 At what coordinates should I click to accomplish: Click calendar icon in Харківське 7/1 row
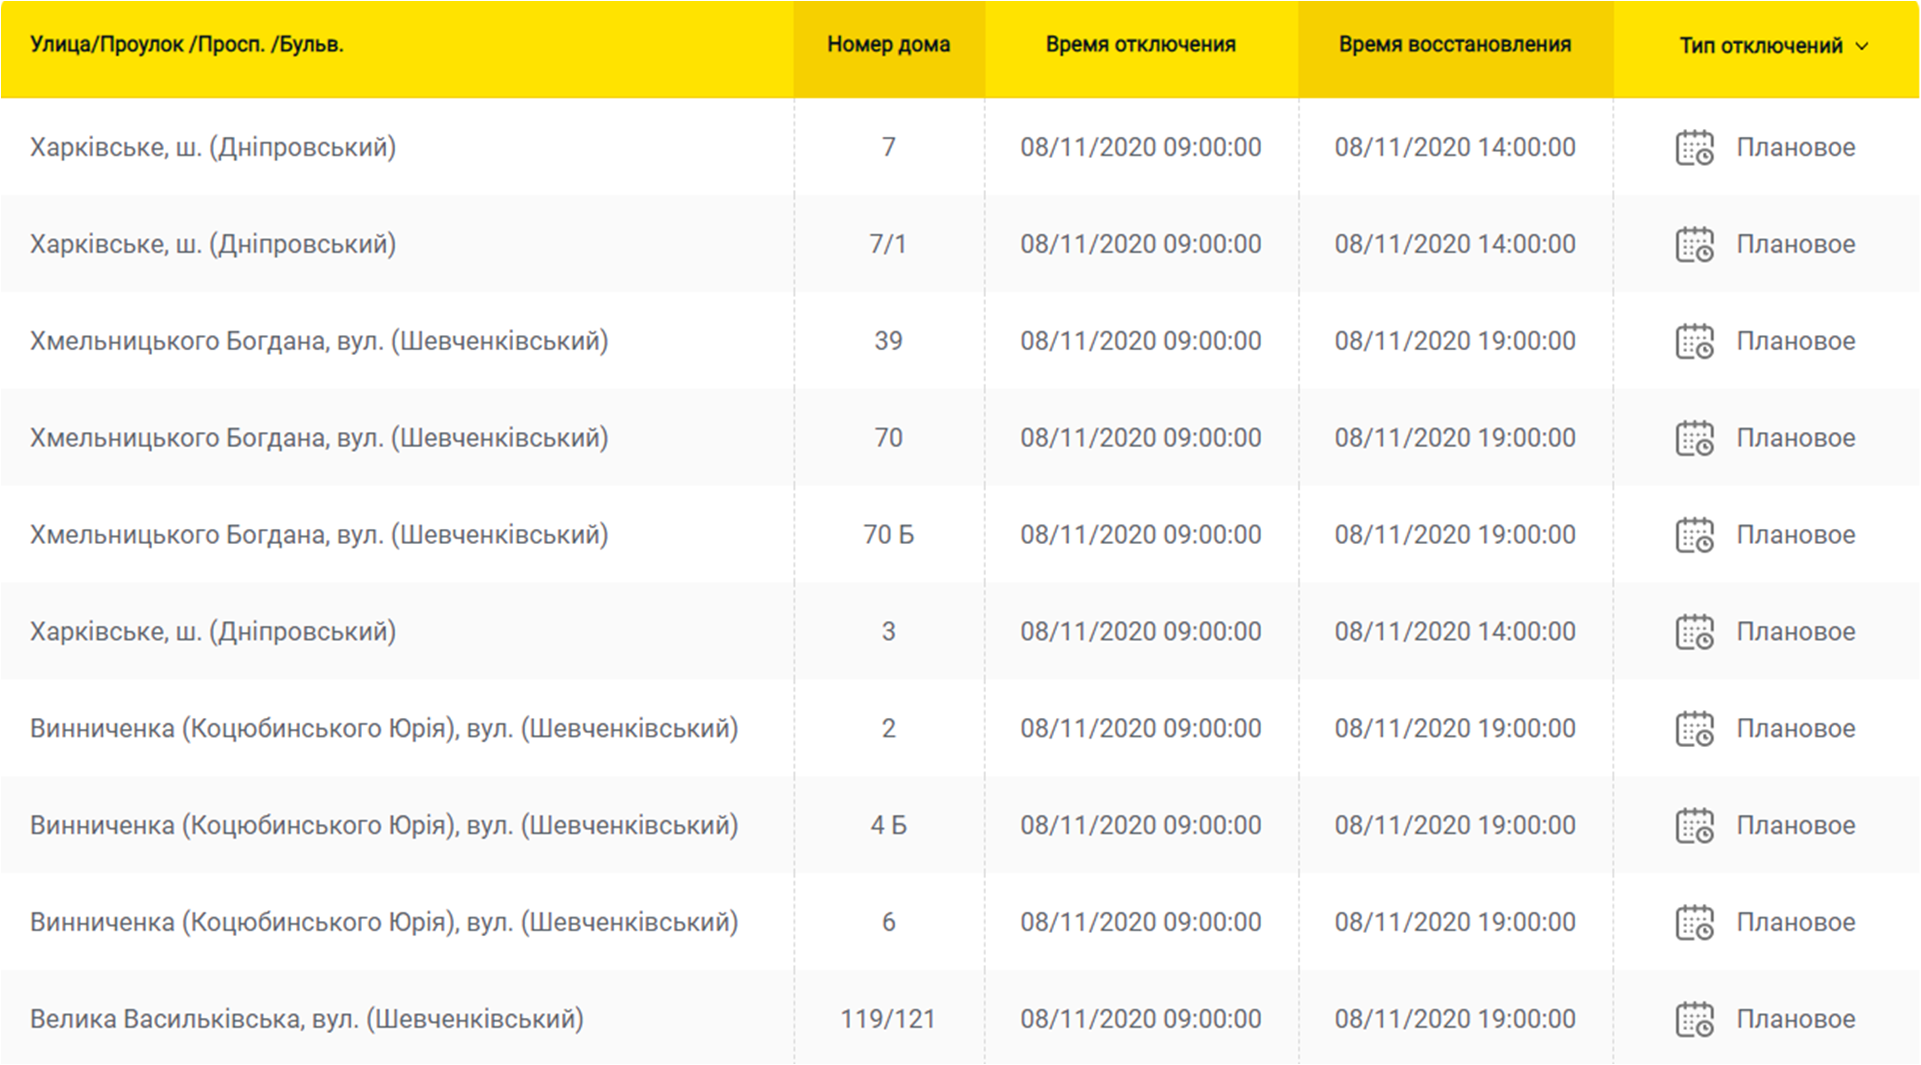pyautogui.click(x=1694, y=245)
